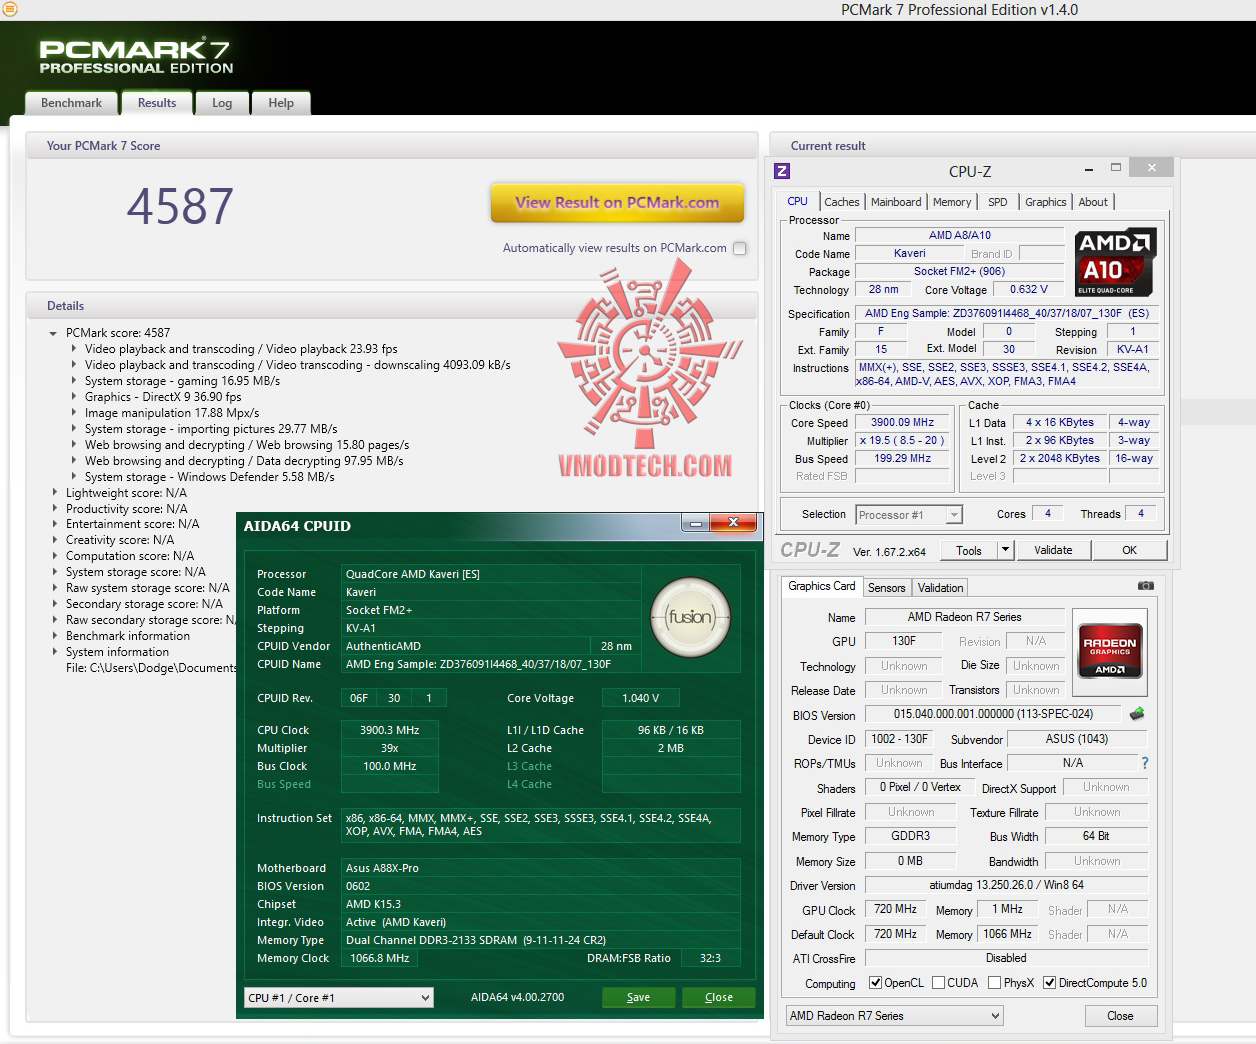This screenshot has height=1044, width=1256.
Task: Open the SPD tab in CPU-Z
Action: click(998, 202)
